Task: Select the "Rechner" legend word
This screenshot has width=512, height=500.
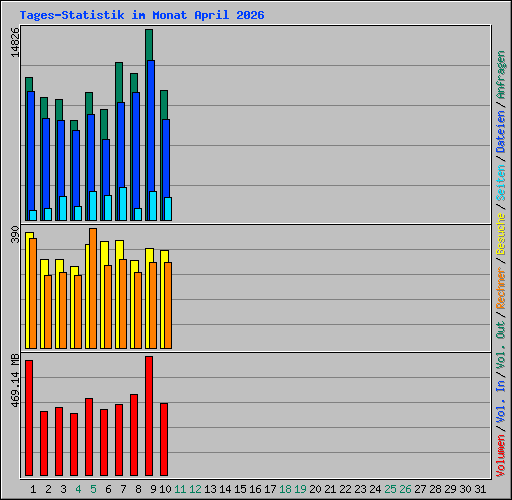Action: (x=501, y=288)
